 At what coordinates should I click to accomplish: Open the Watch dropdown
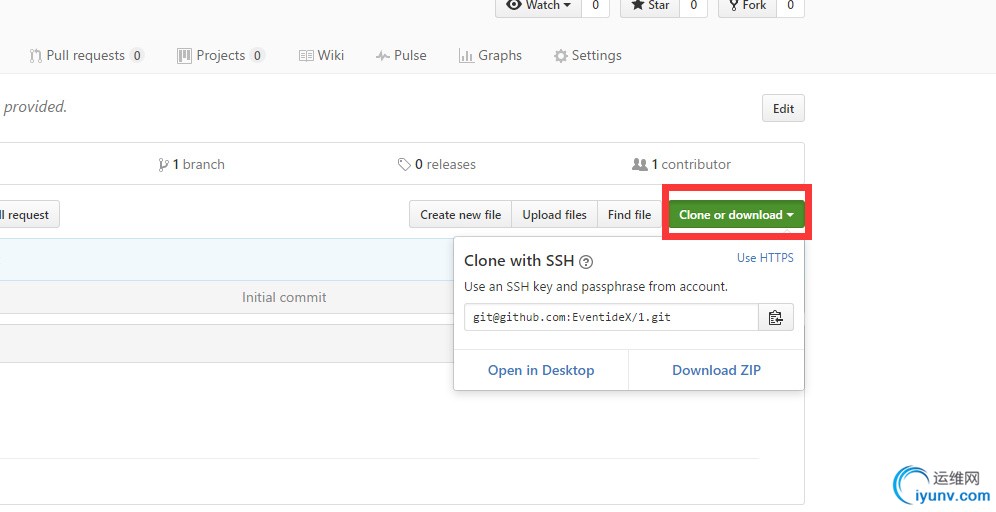click(x=538, y=5)
